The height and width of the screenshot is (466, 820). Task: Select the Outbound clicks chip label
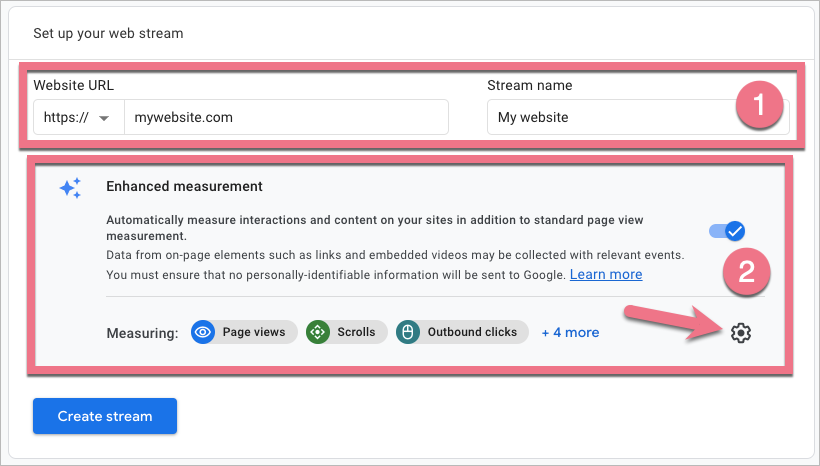[x=472, y=332]
